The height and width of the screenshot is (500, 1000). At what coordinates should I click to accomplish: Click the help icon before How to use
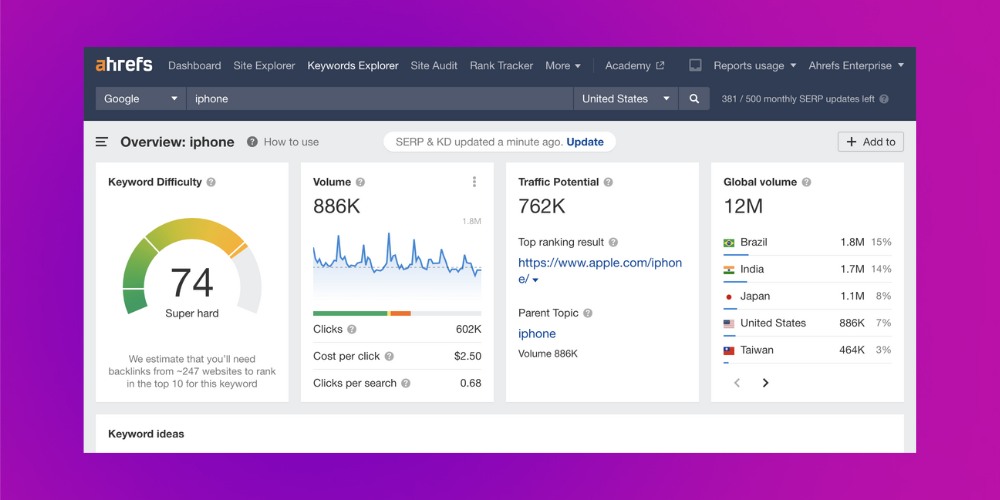point(253,142)
